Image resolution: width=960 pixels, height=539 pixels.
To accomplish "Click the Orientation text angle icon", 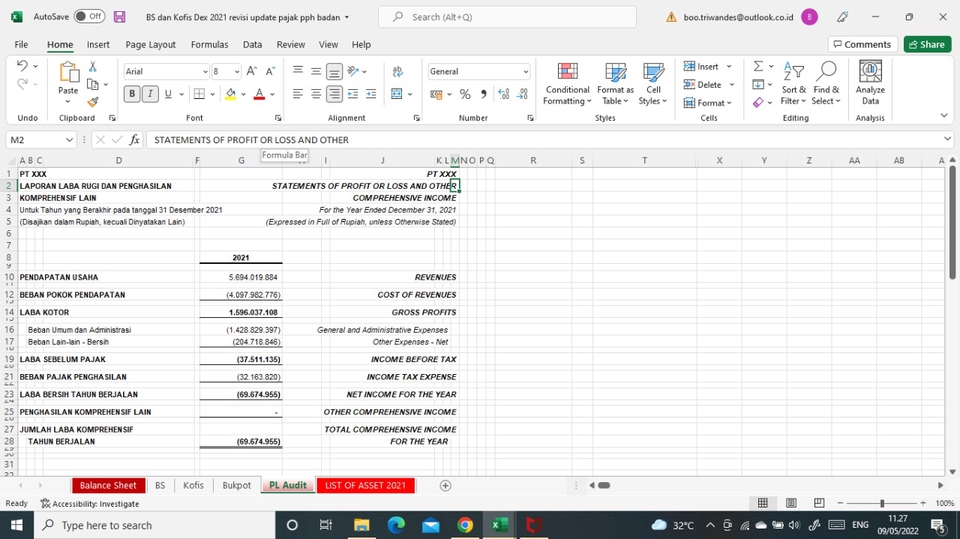I will point(353,72).
